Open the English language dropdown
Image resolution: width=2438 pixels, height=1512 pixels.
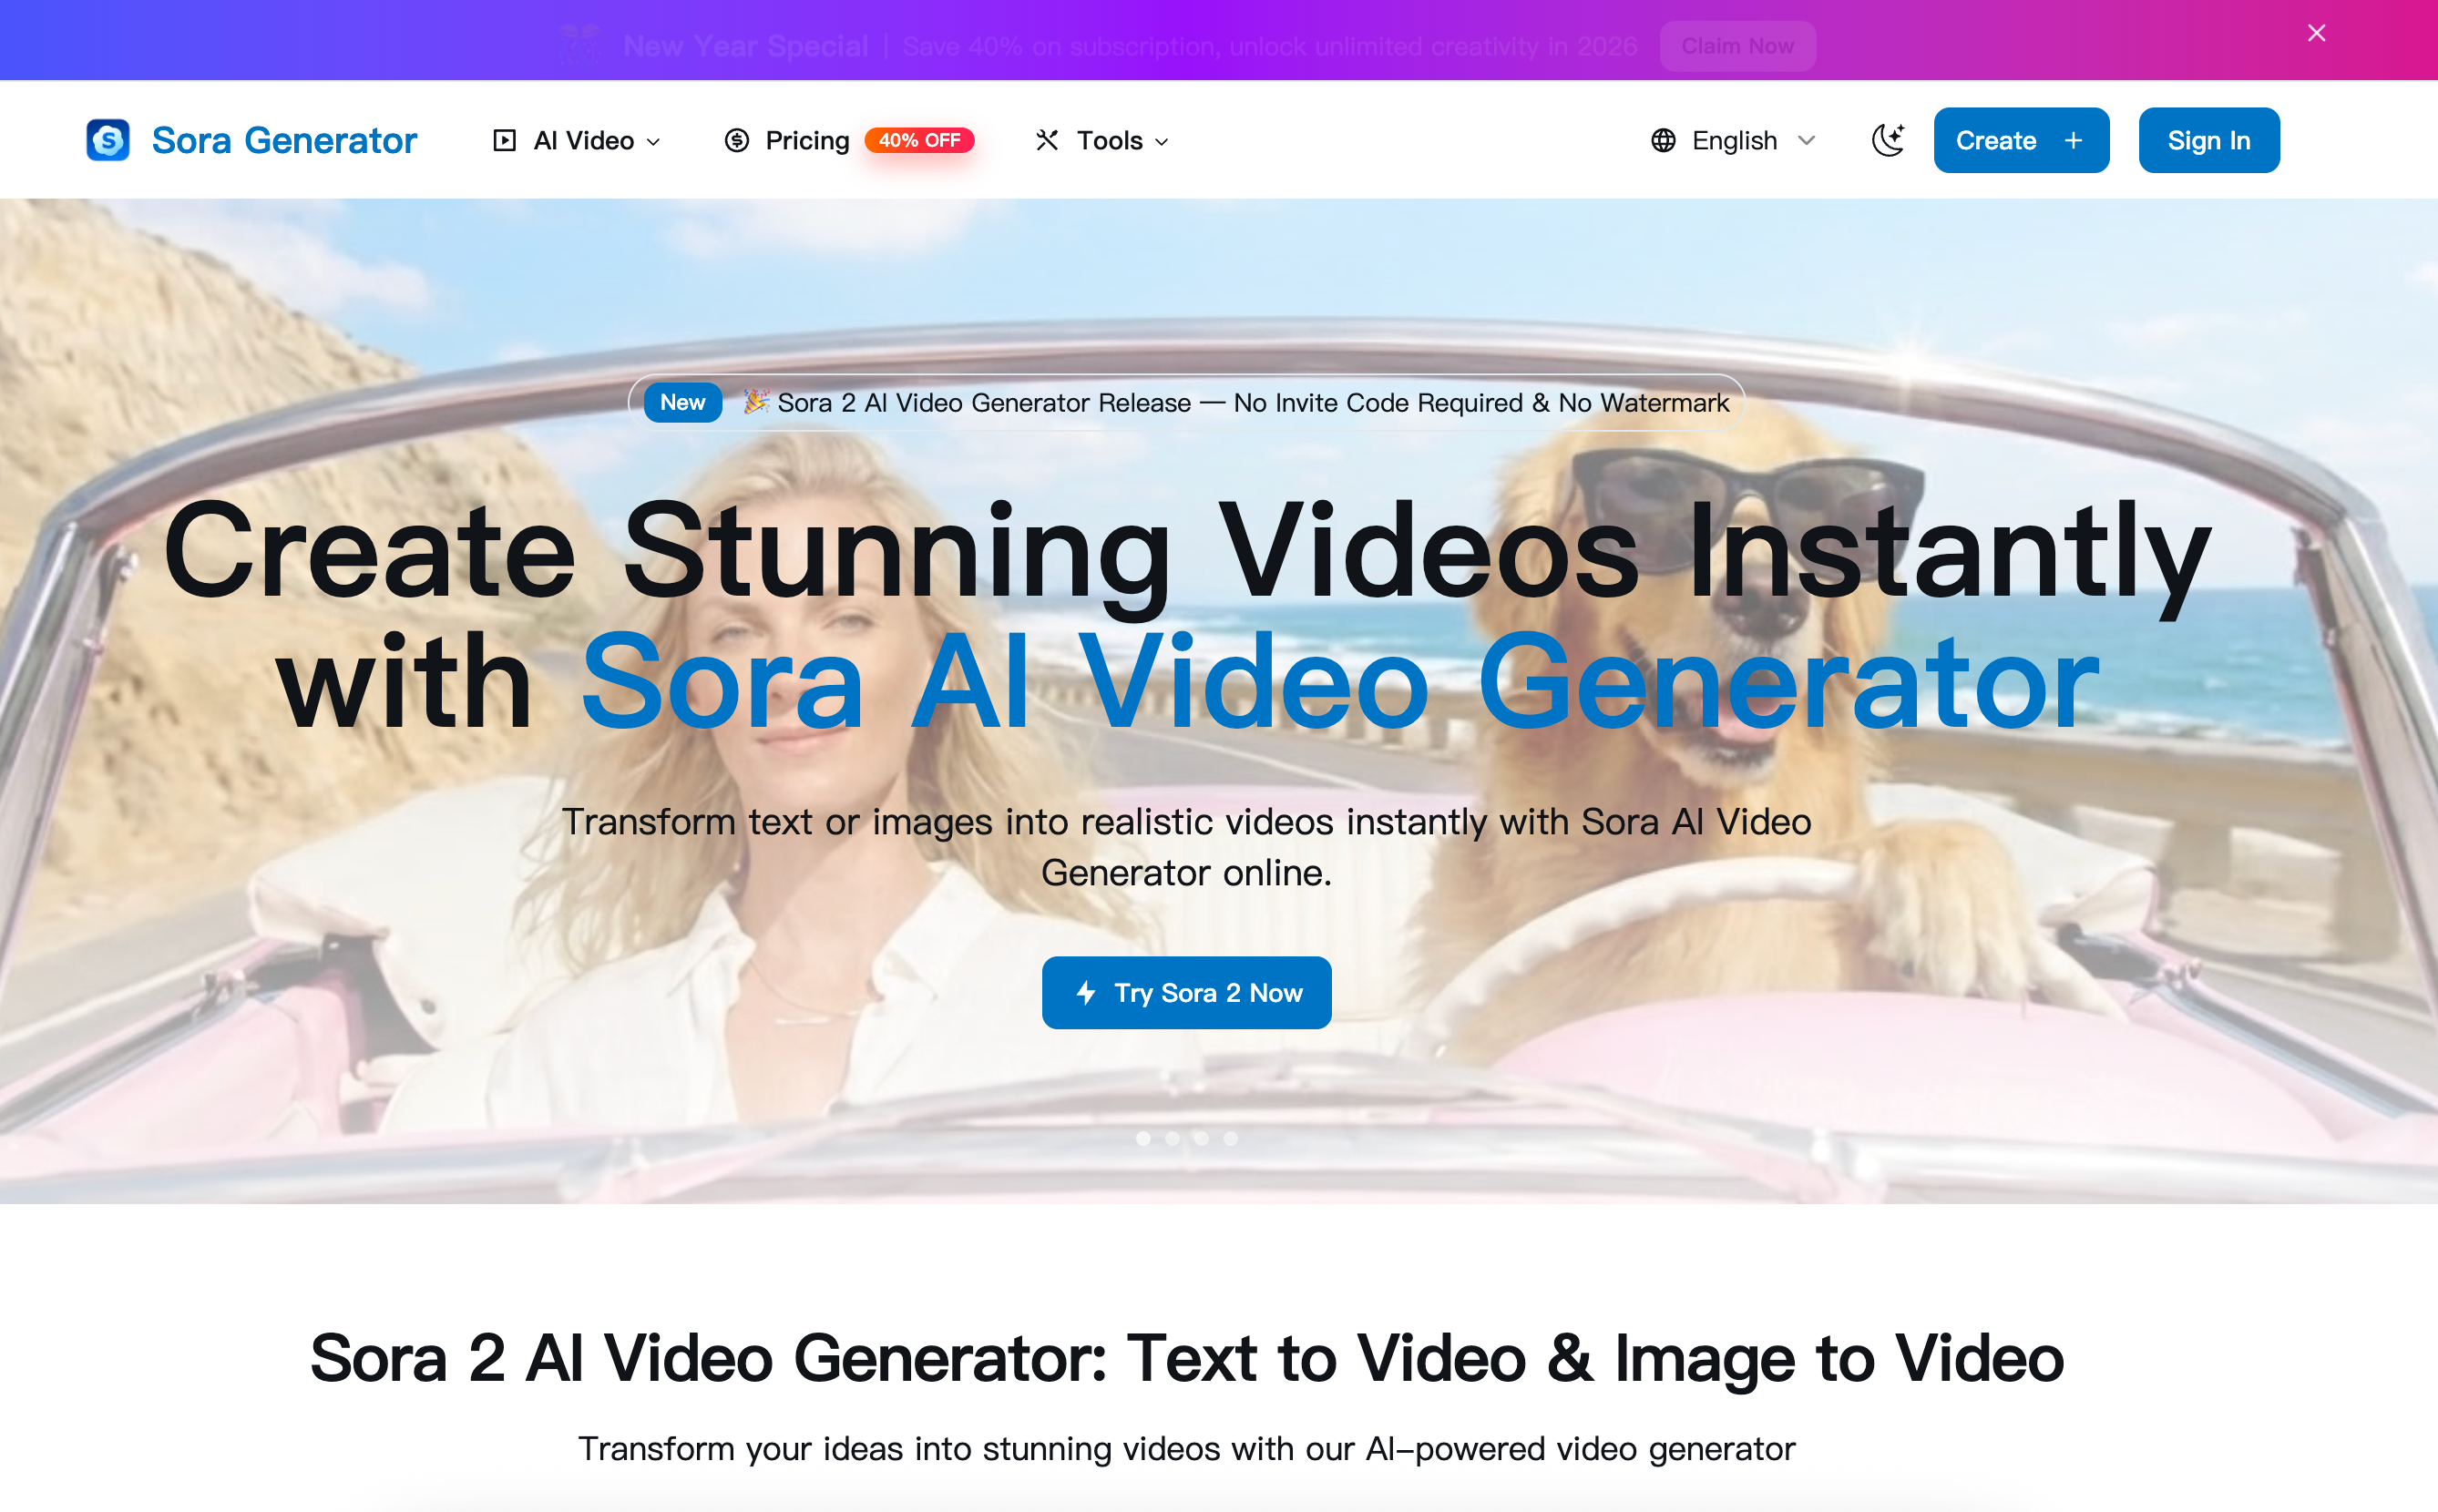[1733, 140]
